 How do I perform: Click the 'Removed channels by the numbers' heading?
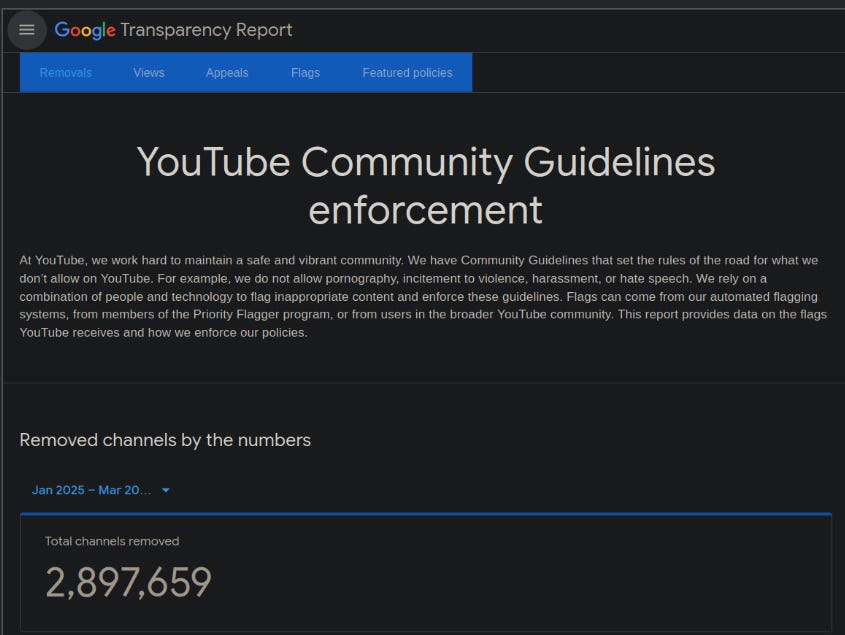click(165, 440)
